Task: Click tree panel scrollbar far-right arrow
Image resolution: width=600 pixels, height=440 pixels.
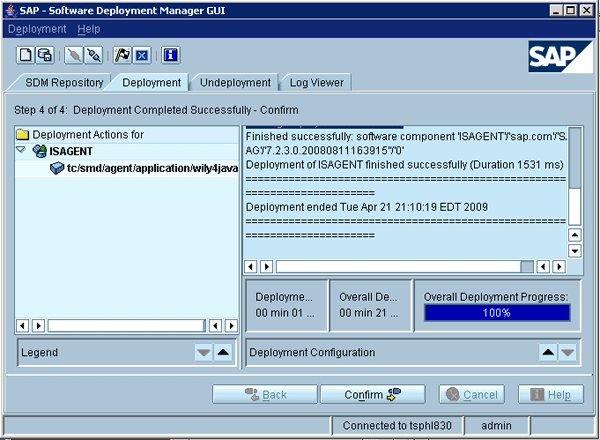Action: tap(231, 326)
